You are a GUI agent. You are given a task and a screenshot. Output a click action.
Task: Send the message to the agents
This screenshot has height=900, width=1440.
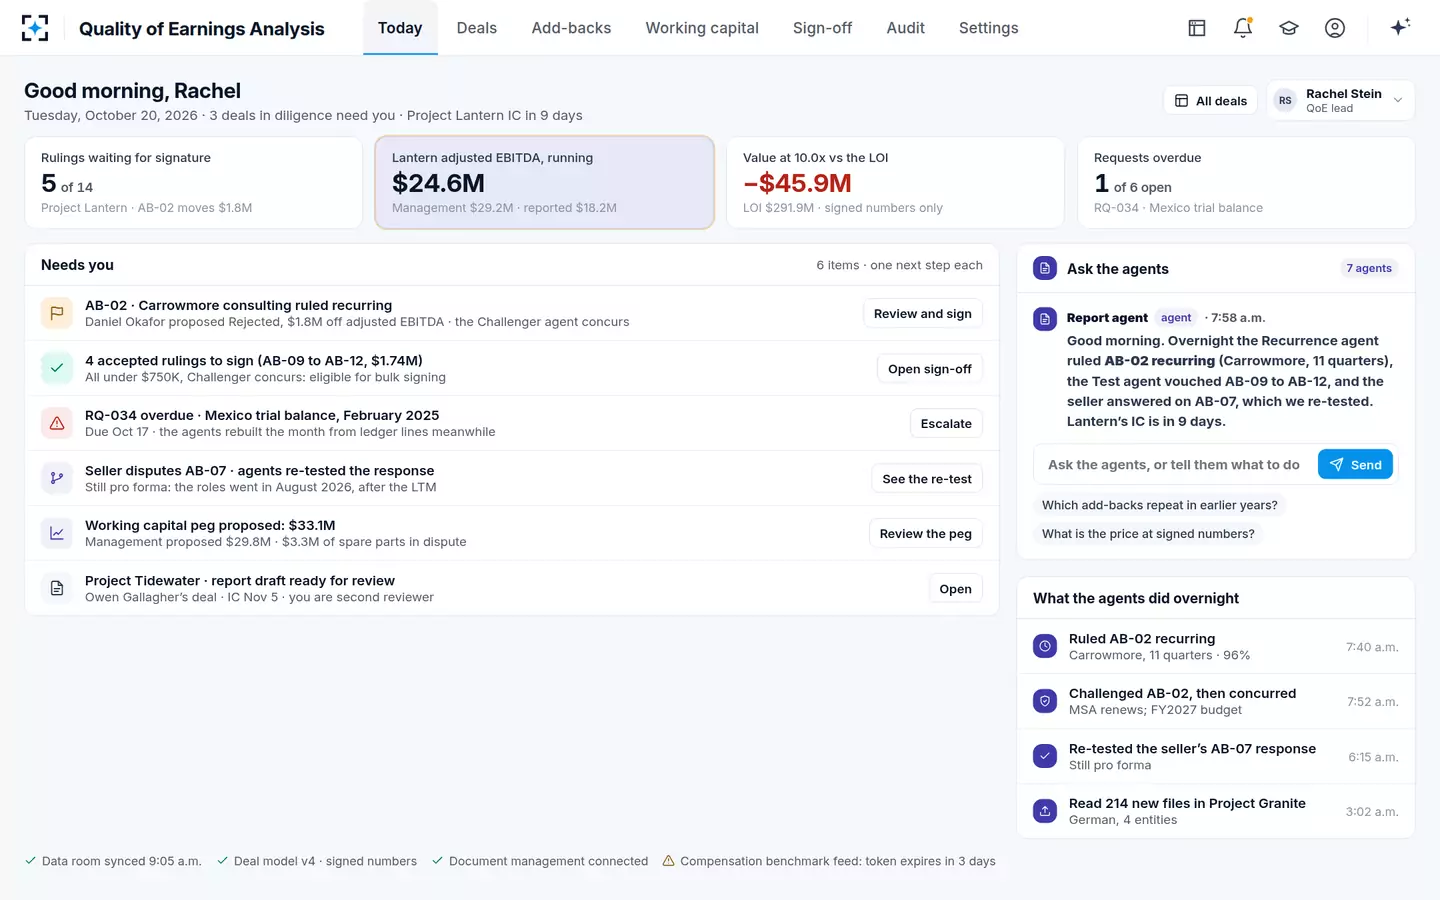click(x=1355, y=465)
